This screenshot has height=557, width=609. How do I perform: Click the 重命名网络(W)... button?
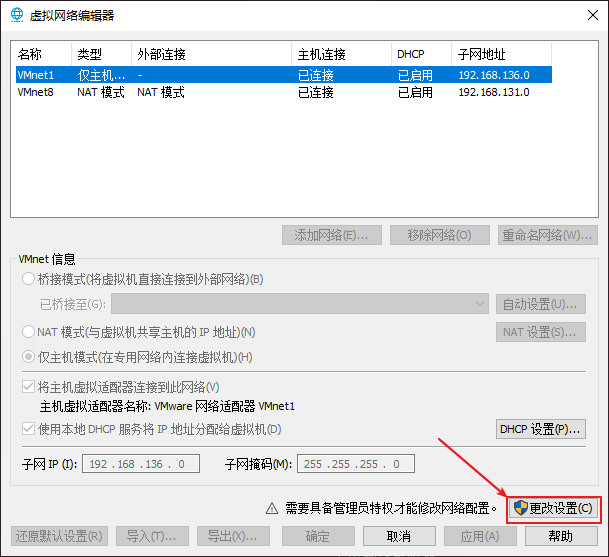coord(548,235)
